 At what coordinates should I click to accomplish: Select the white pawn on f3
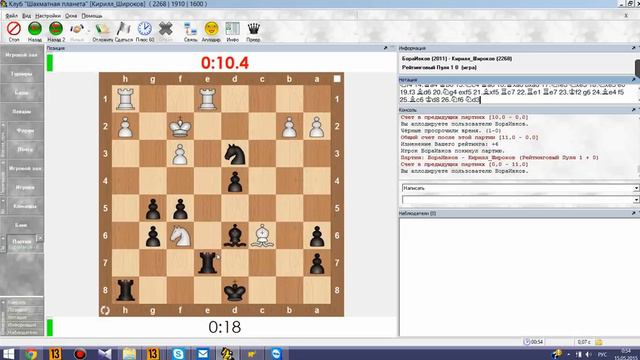click(x=180, y=153)
